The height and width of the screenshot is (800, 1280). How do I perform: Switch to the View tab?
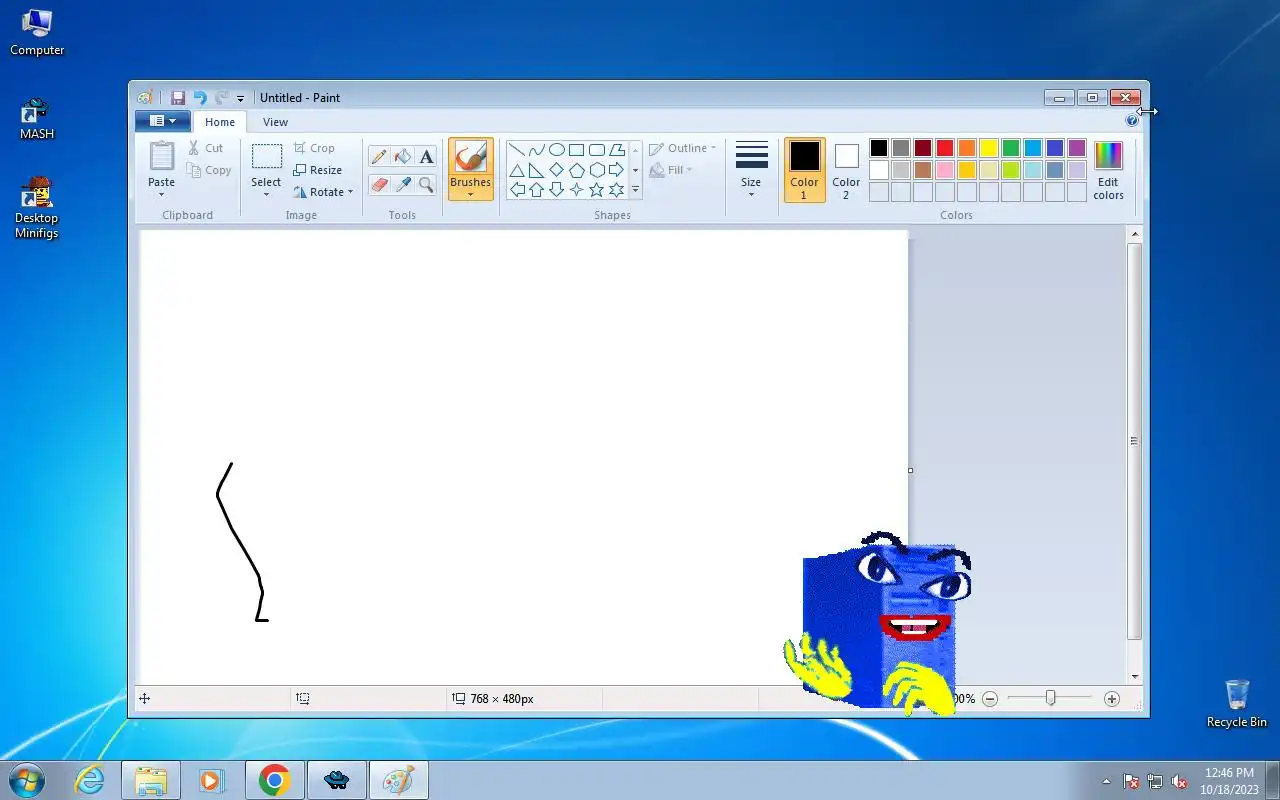(x=275, y=122)
